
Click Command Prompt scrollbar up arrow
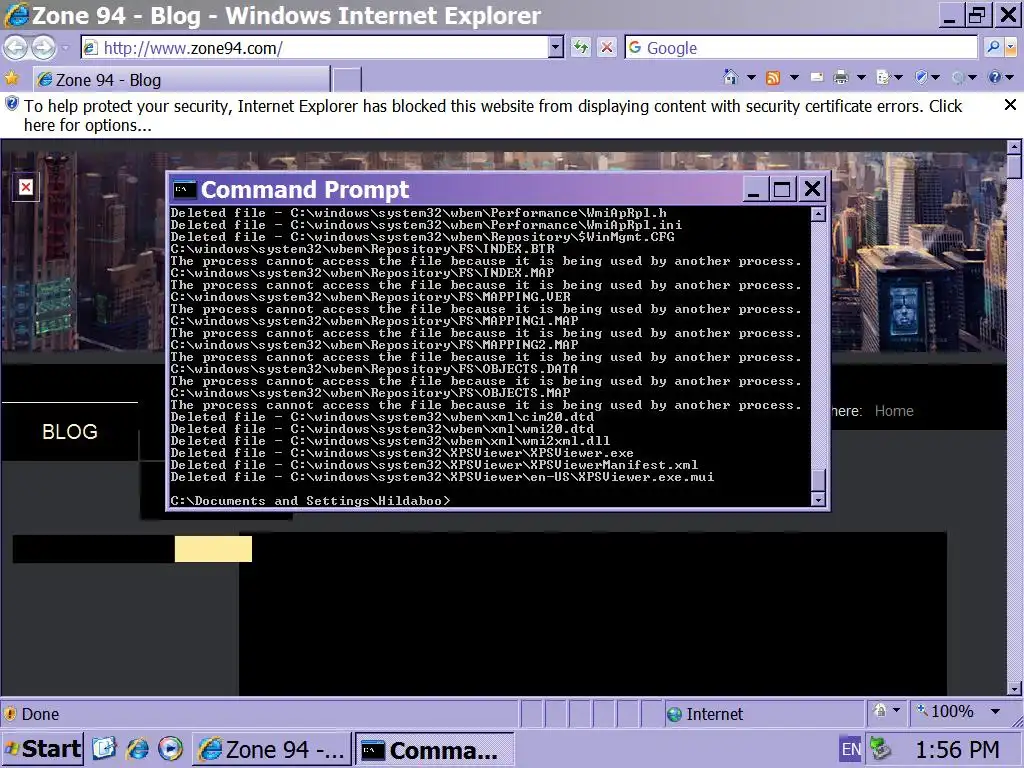pos(818,214)
